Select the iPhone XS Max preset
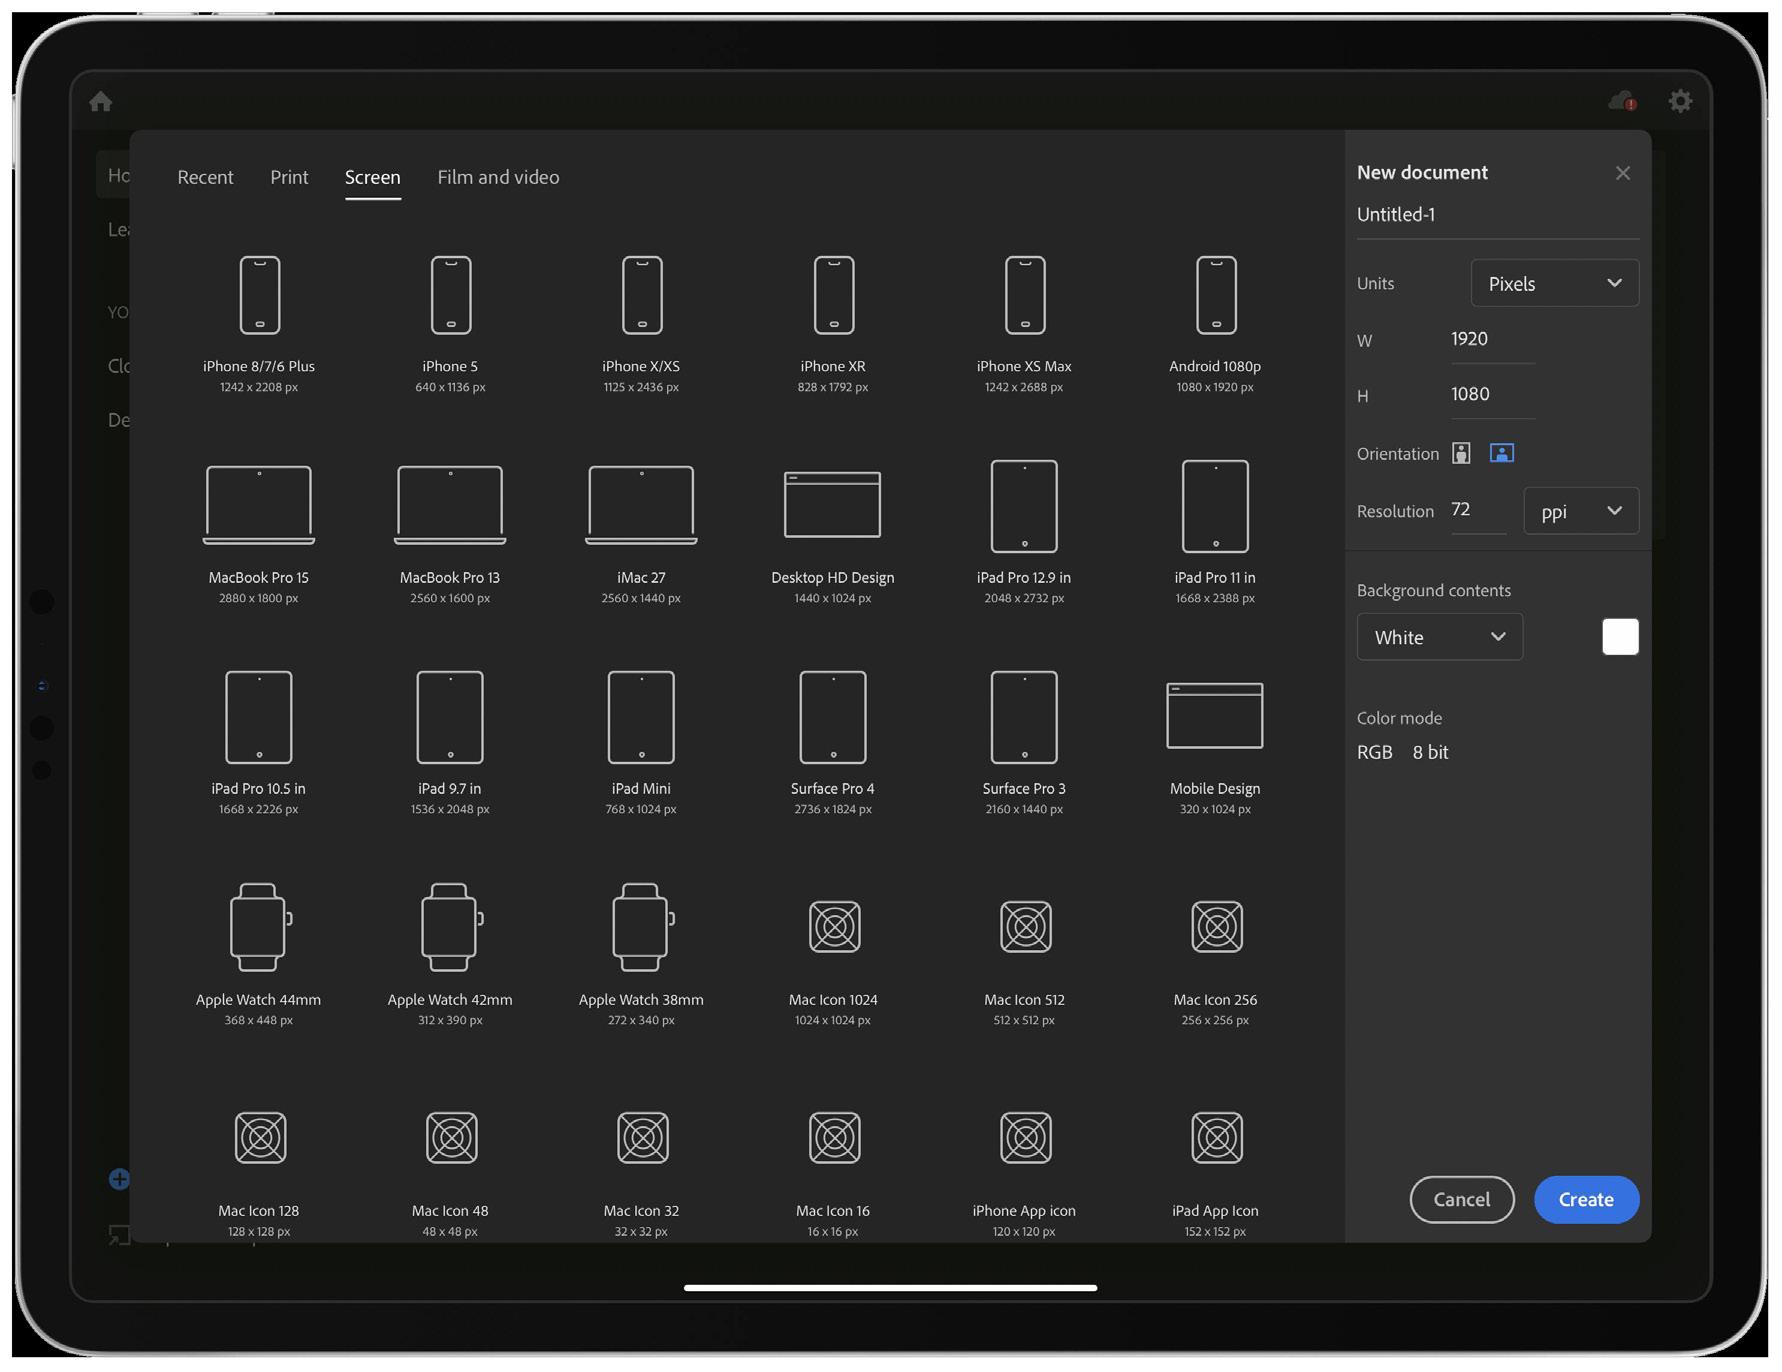 1024,323
